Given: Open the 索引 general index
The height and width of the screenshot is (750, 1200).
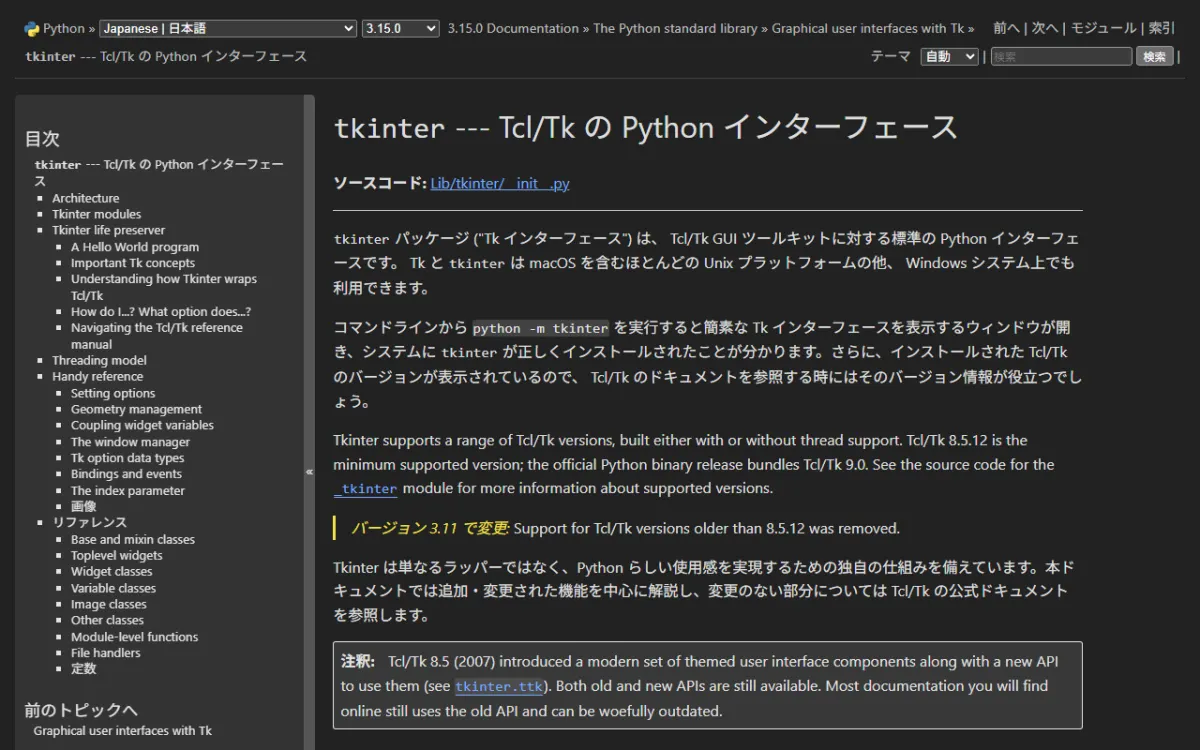Looking at the screenshot, I should [x=1162, y=29].
